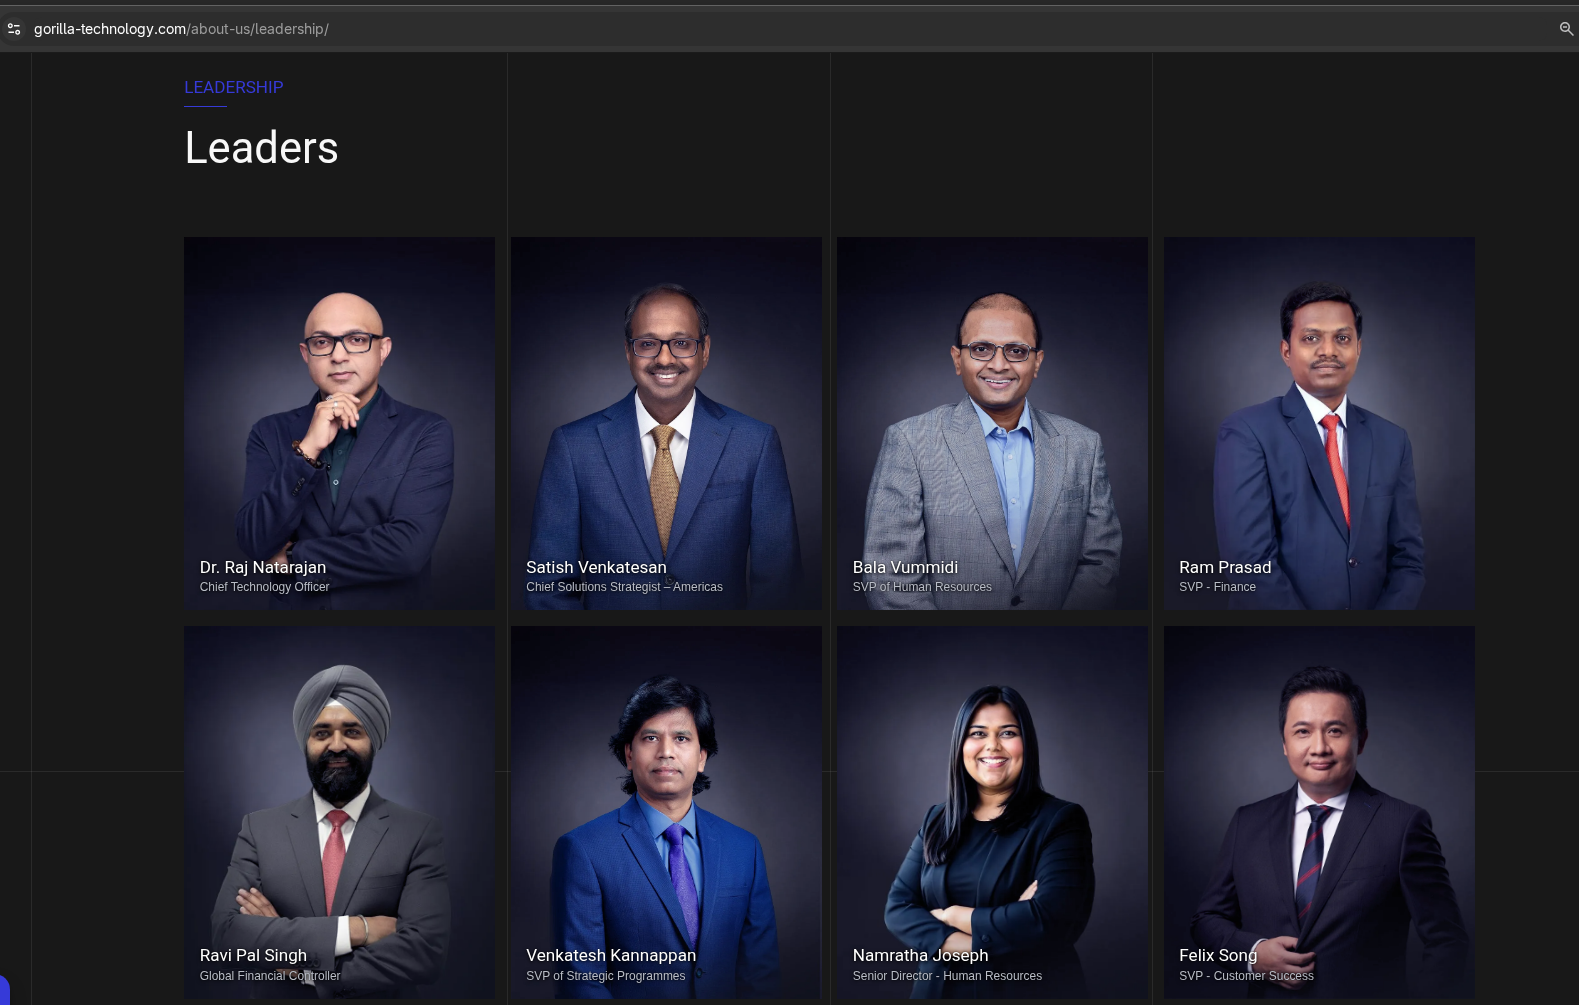The image size is (1579, 1005).
Task: Open site information icon in address bar
Action: coord(14,29)
